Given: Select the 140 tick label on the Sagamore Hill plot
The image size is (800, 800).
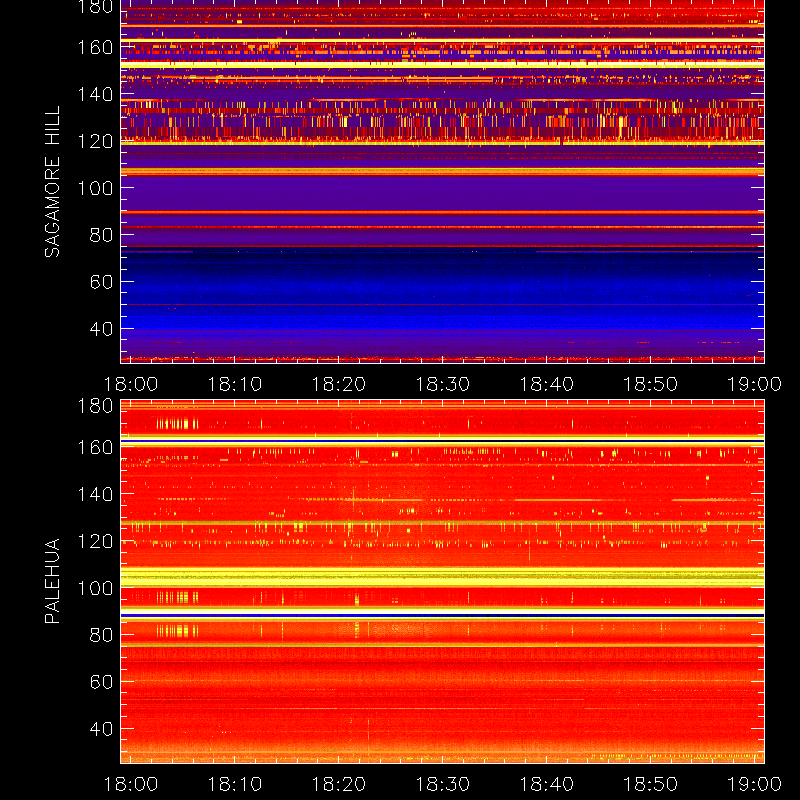Looking at the screenshot, I should pos(95,94).
